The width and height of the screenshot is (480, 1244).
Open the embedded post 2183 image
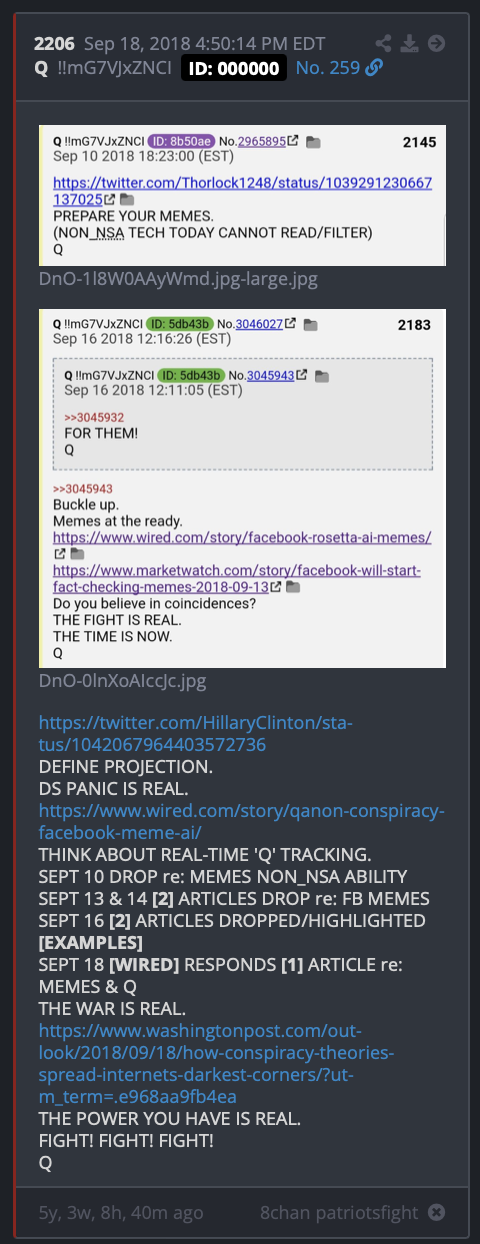point(242,488)
